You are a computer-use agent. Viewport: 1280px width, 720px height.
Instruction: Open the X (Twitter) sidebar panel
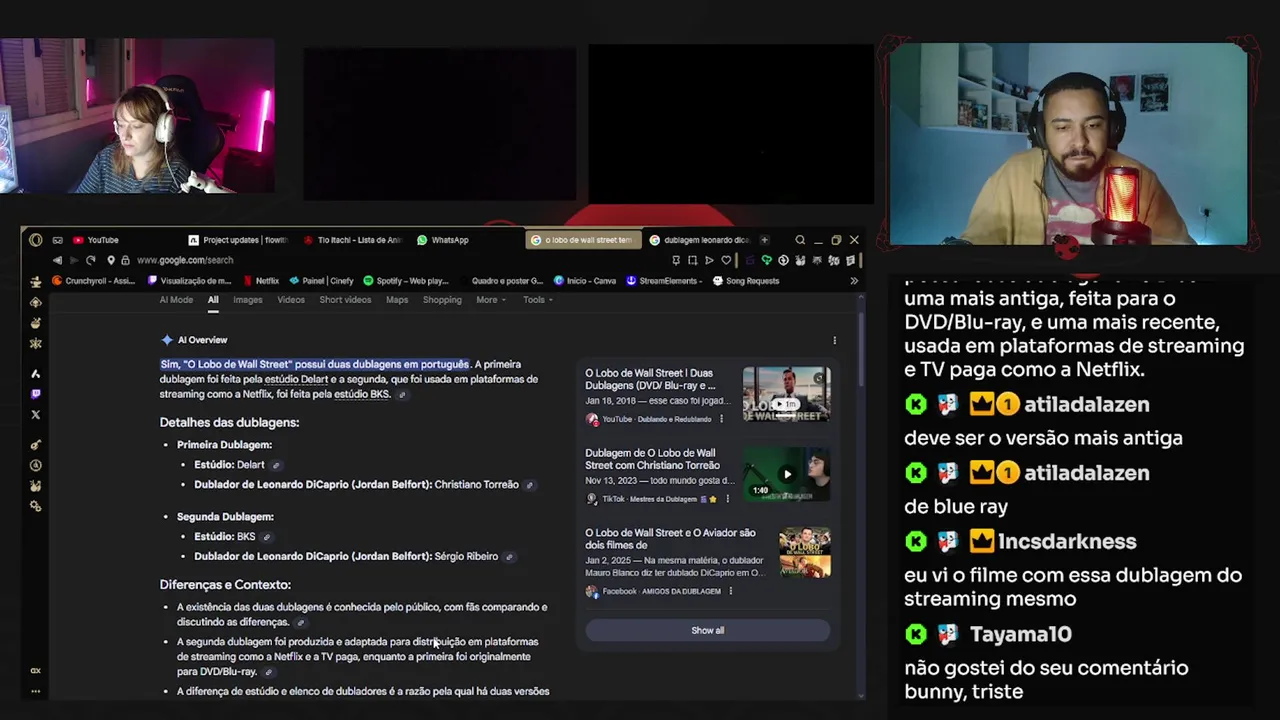tap(35, 414)
